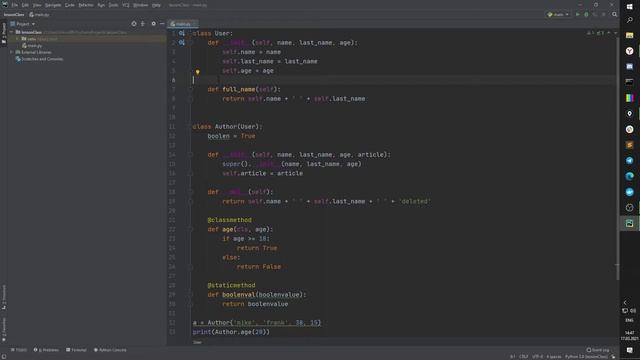Open File Explorer on taskbar

coord(629,36)
